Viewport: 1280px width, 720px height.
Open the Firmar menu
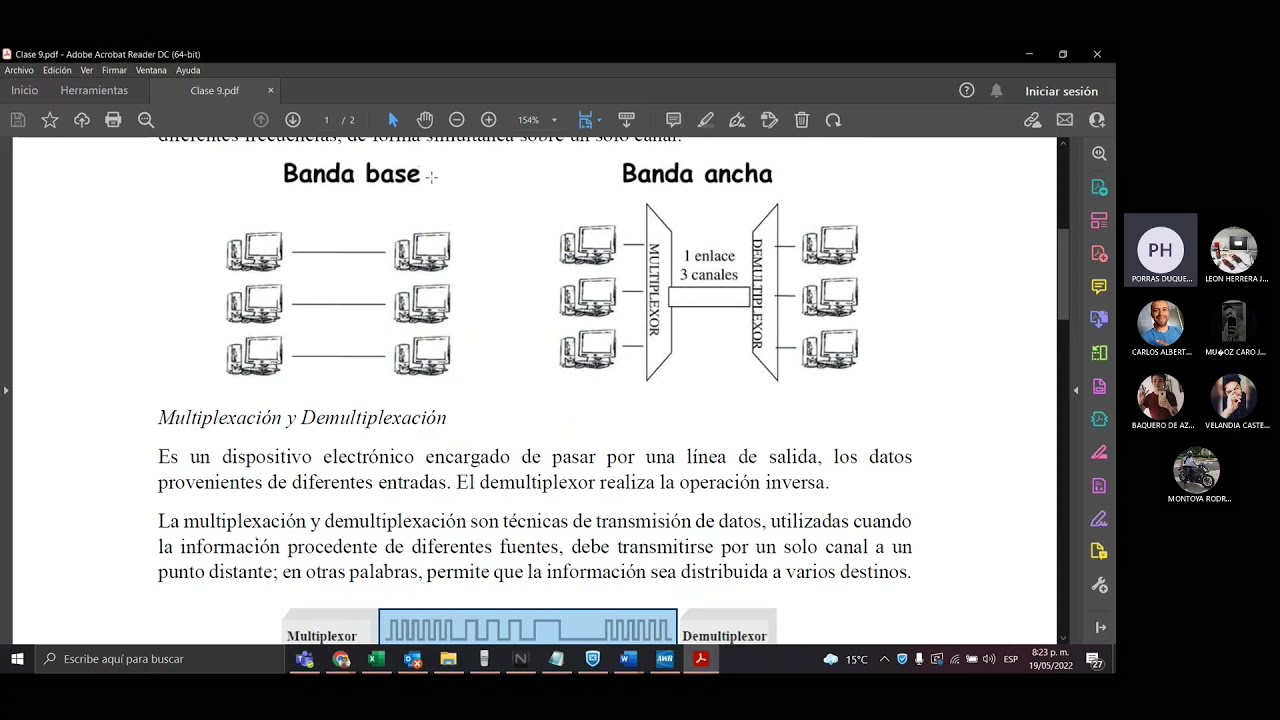(114, 70)
